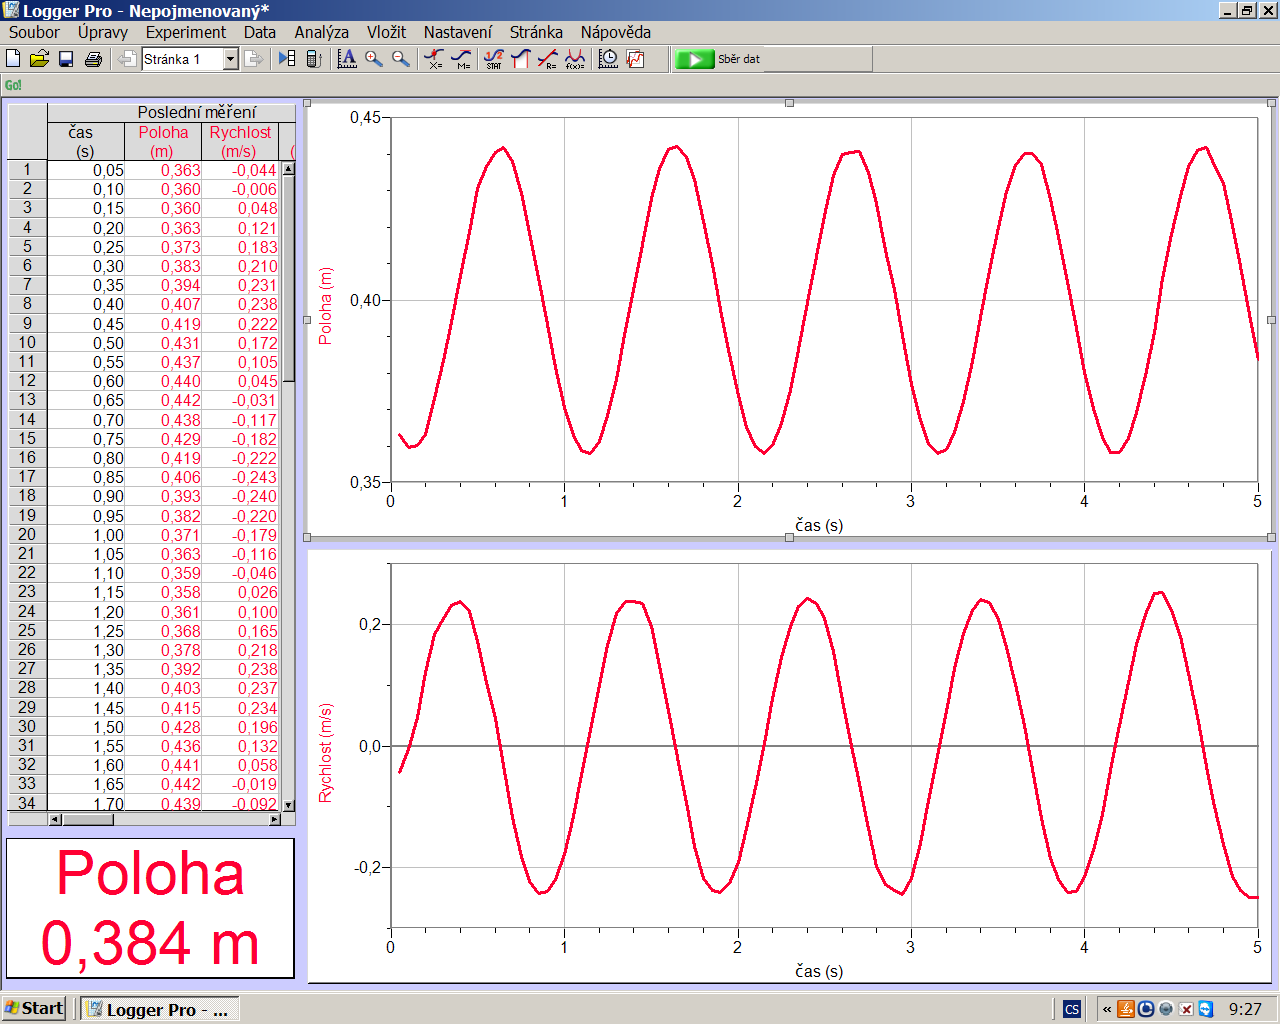This screenshot has height=1024, width=1280.
Task: Create a new file with the blank page icon
Action: [x=14, y=59]
